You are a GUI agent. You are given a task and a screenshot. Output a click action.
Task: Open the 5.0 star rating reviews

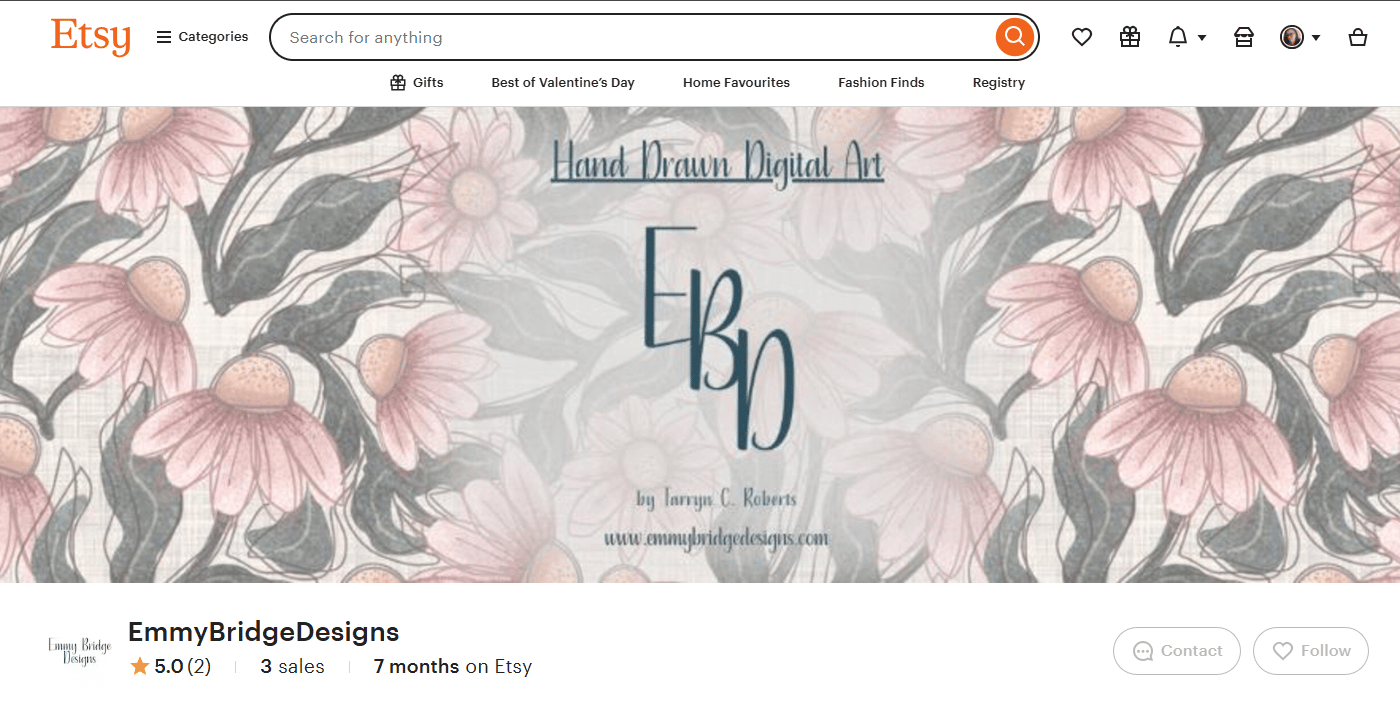pos(170,666)
